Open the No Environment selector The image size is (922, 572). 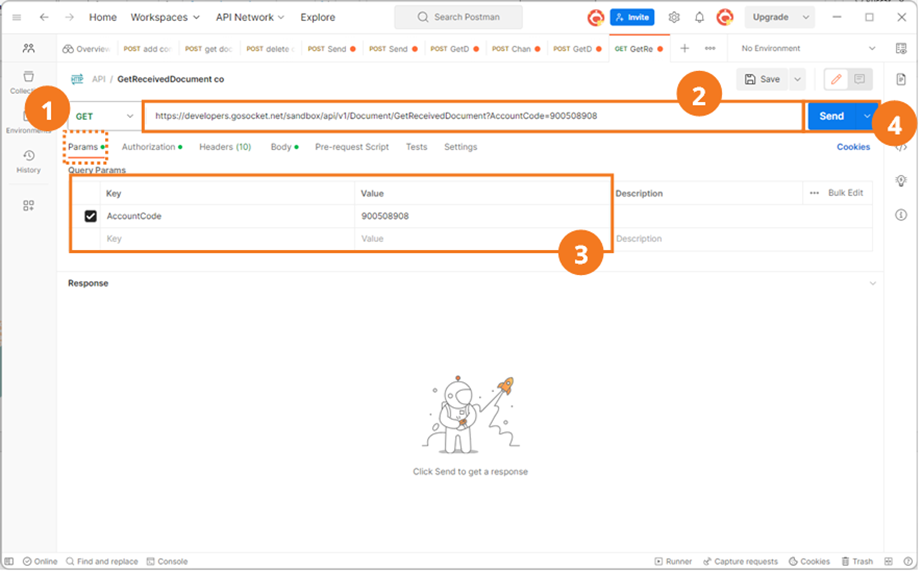pyautogui.click(x=807, y=48)
